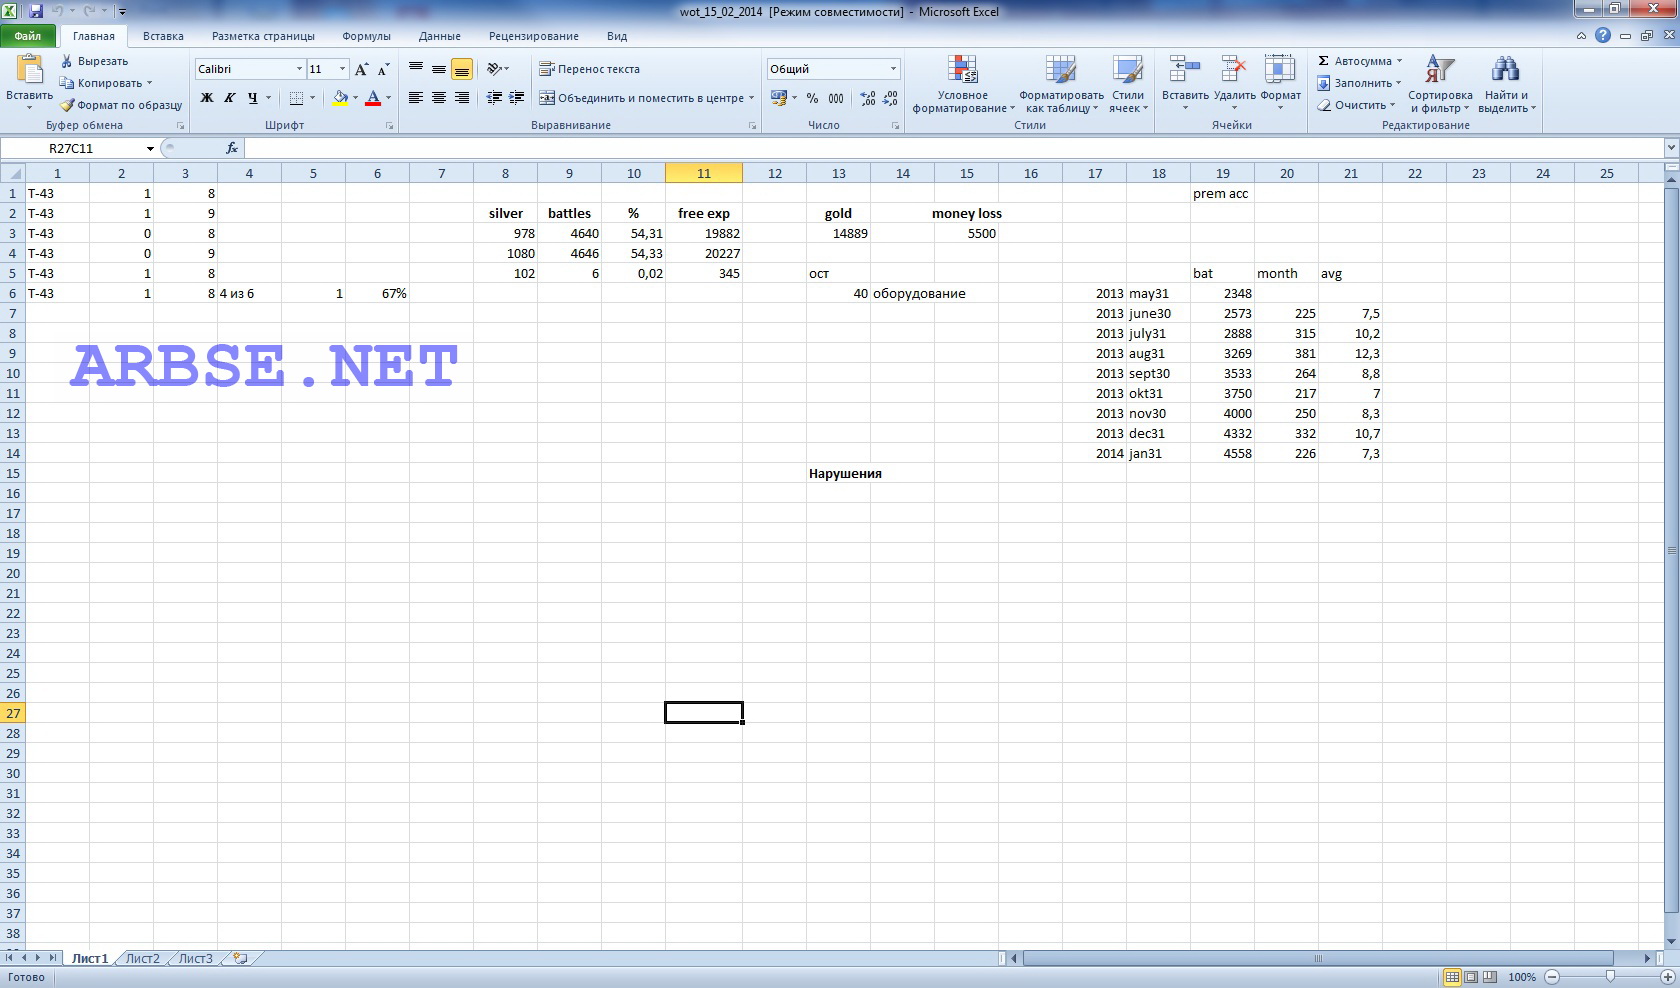The width and height of the screenshot is (1680, 988).
Task: Toggle underline (Ч) formatting
Action: click(x=252, y=98)
